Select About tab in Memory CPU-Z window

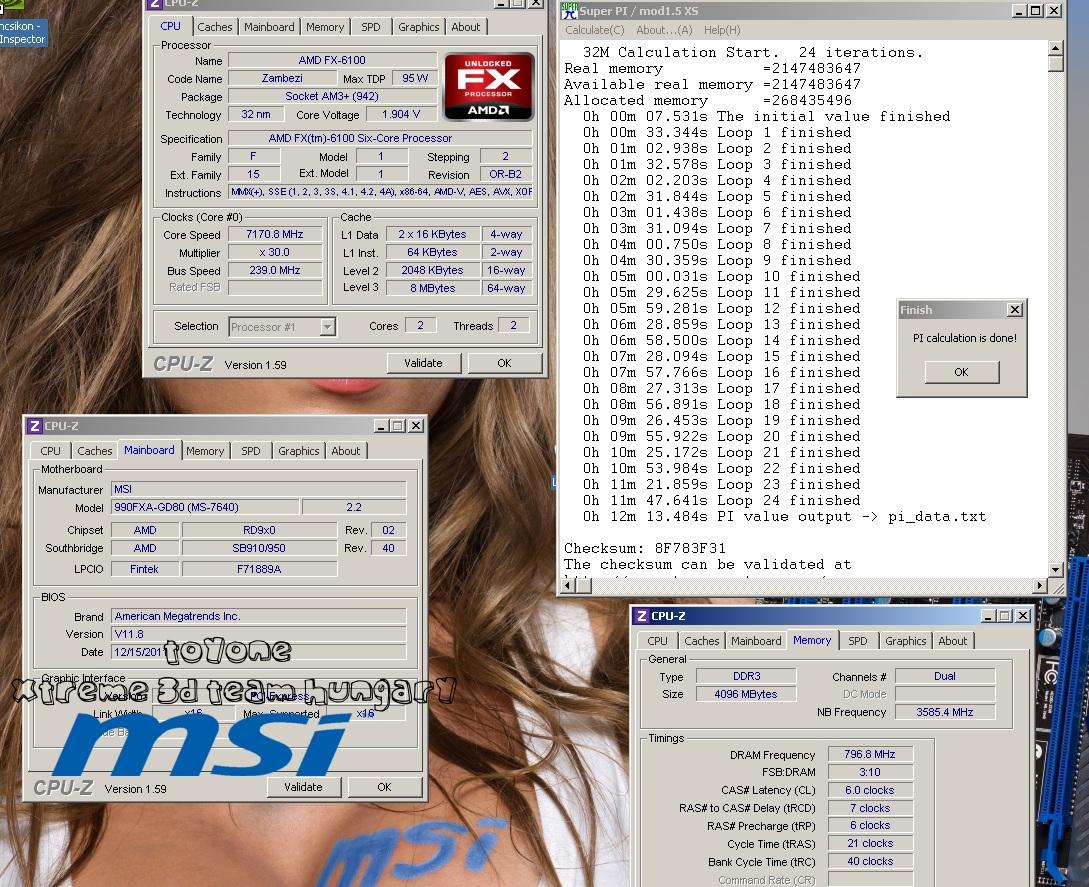952,641
